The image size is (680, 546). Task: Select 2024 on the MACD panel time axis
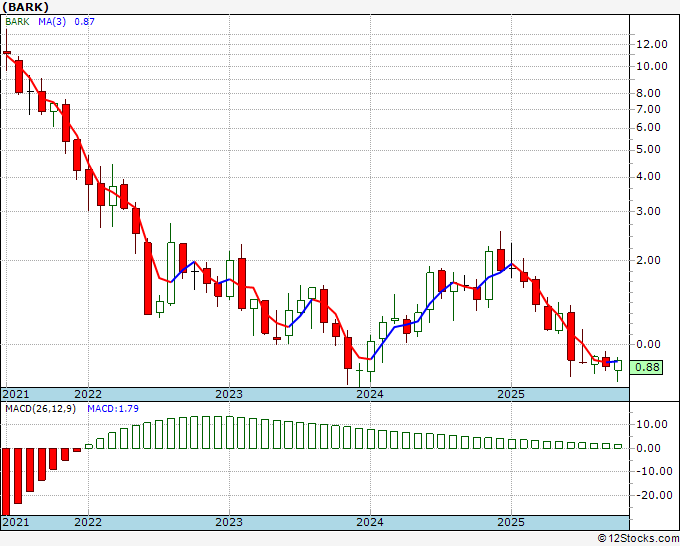point(370,522)
